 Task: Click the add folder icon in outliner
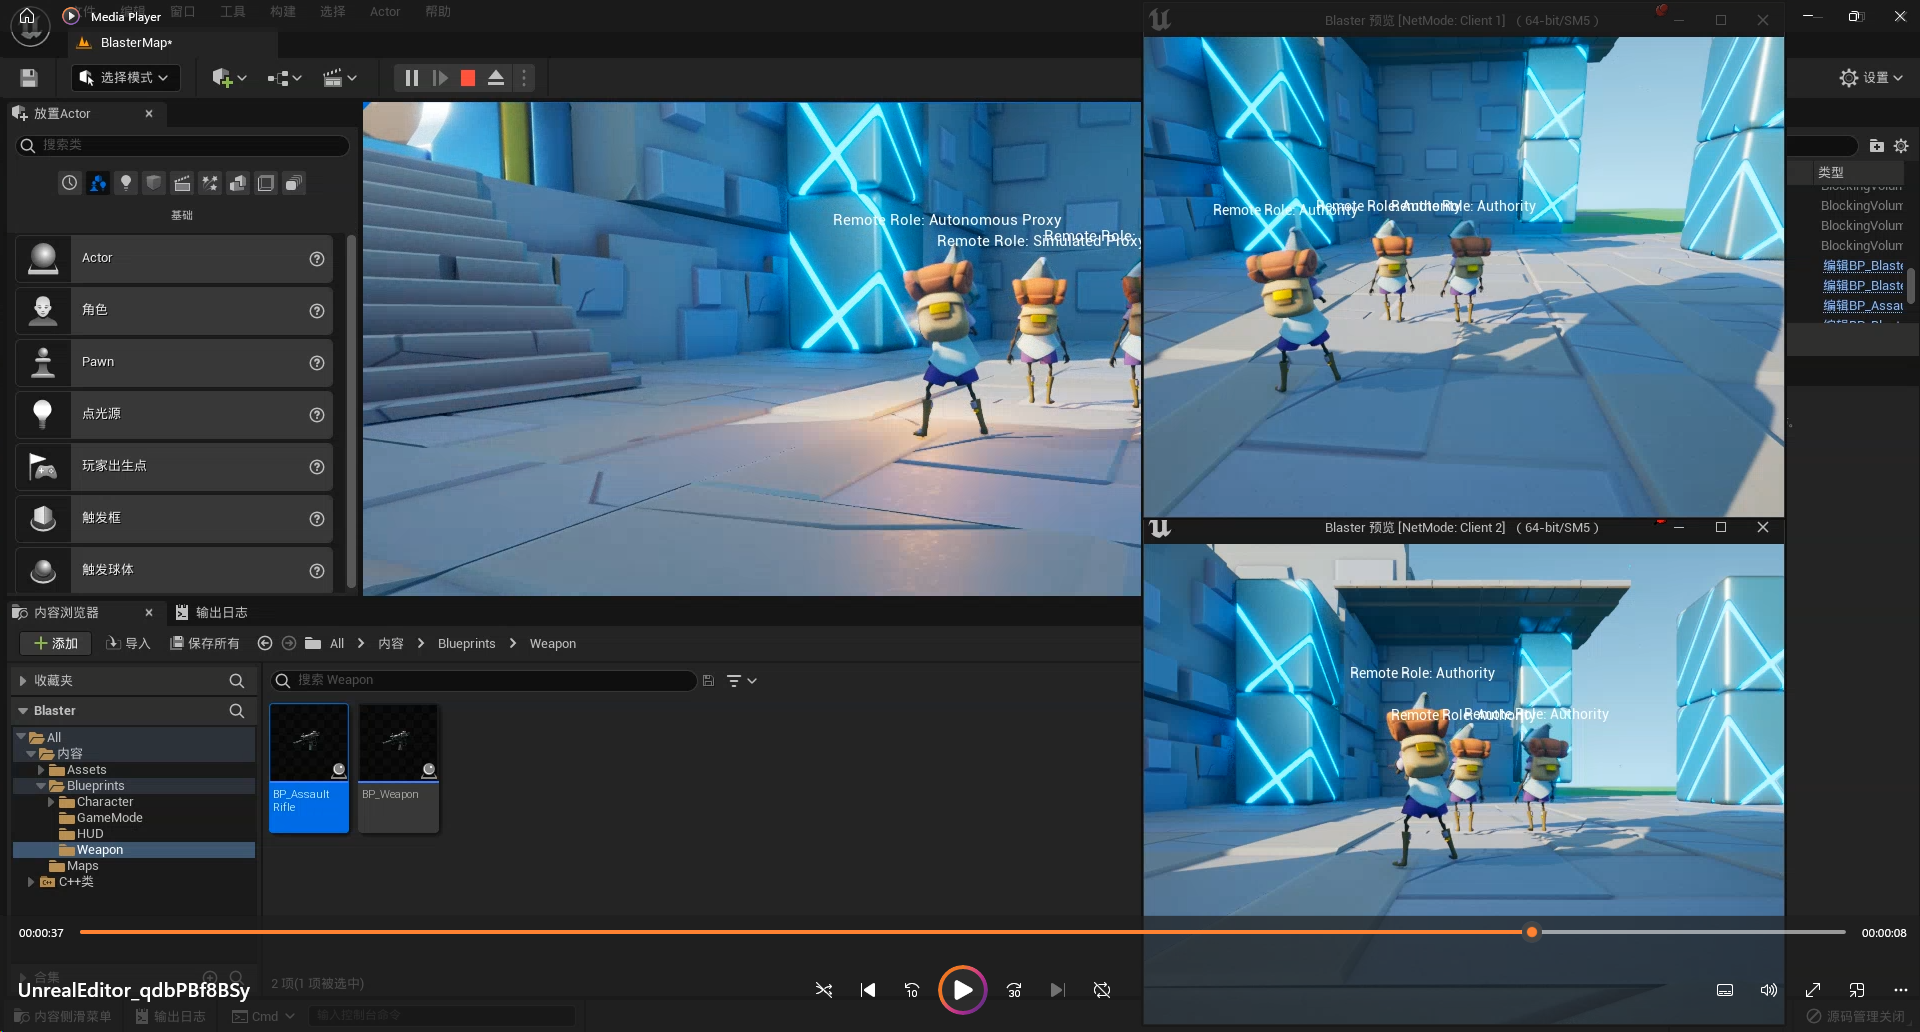point(1877,146)
